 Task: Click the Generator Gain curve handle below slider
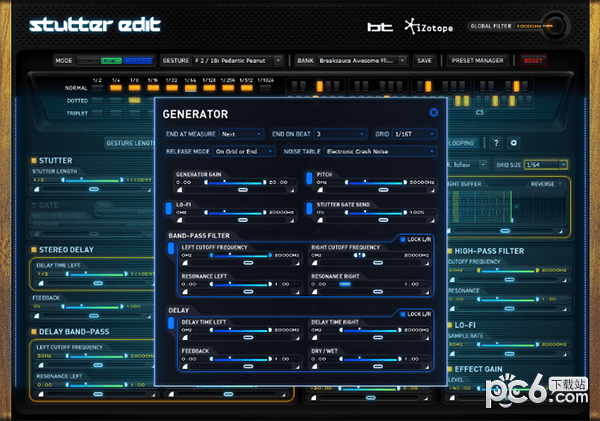243,190
